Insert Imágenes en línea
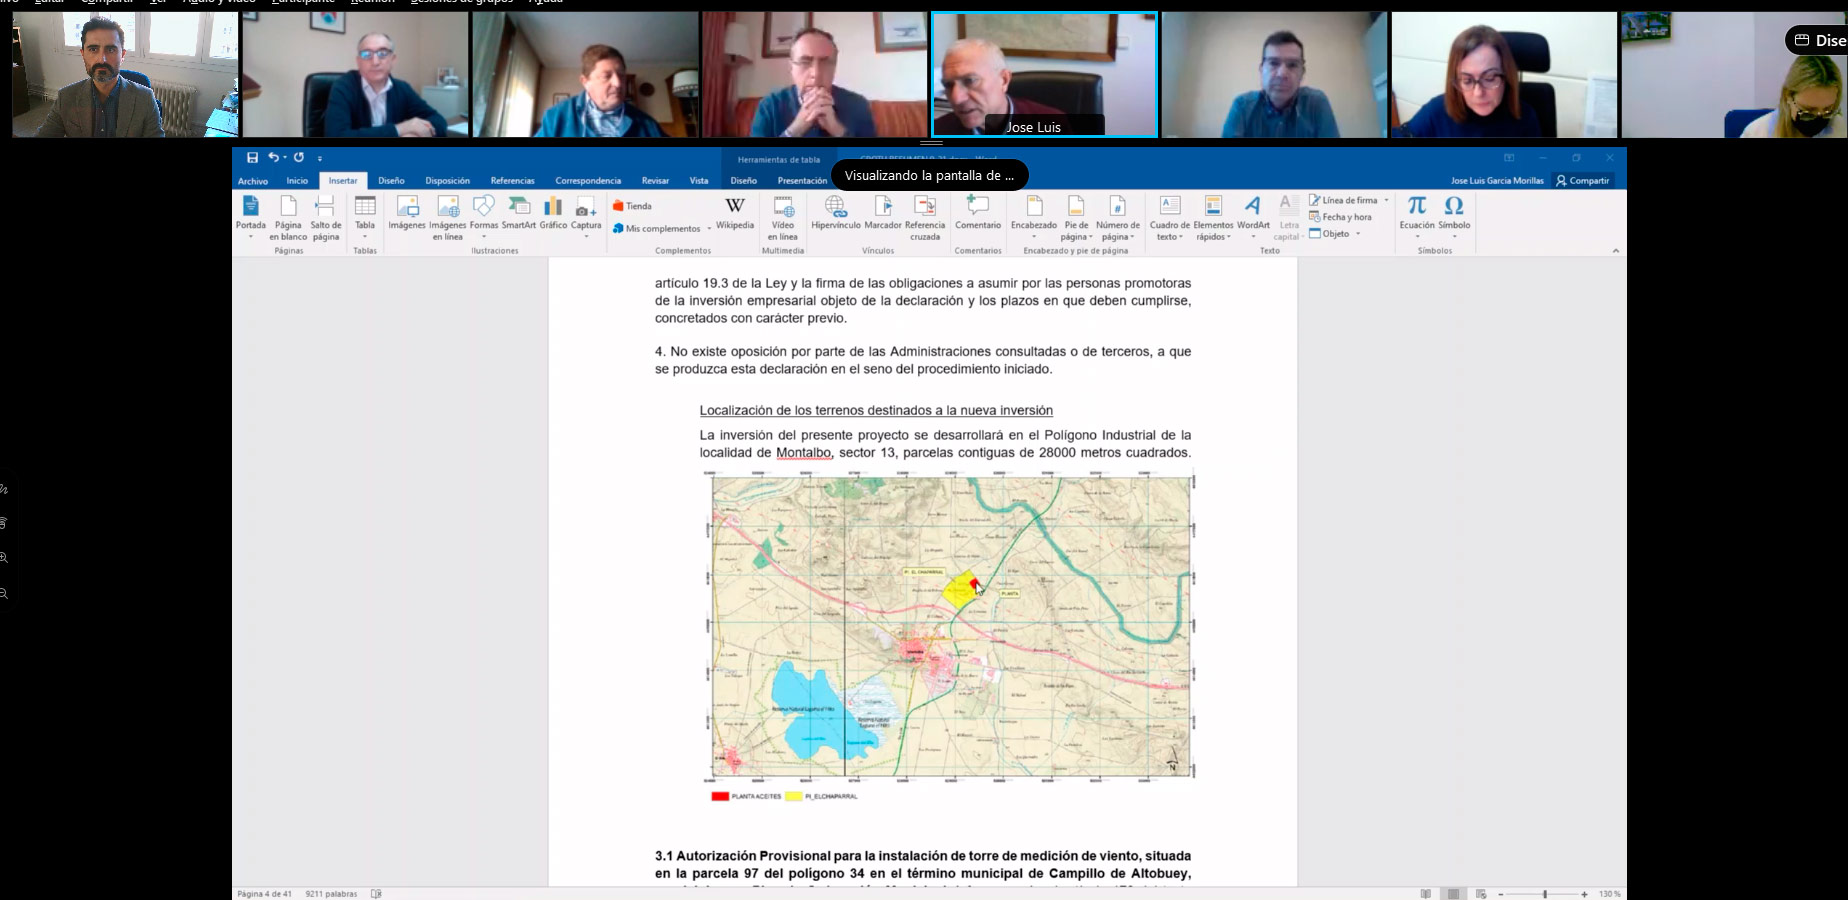Screen dimensions: 1848x900 [x=448, y=216]
